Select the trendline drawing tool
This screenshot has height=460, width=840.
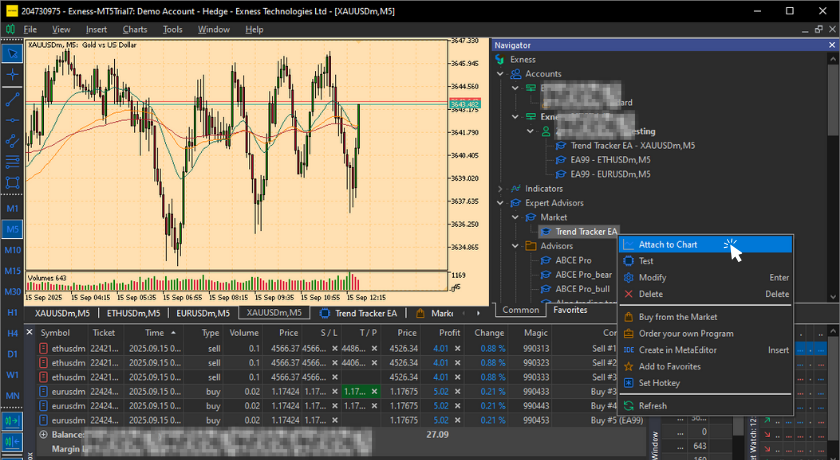coord(12,100)
